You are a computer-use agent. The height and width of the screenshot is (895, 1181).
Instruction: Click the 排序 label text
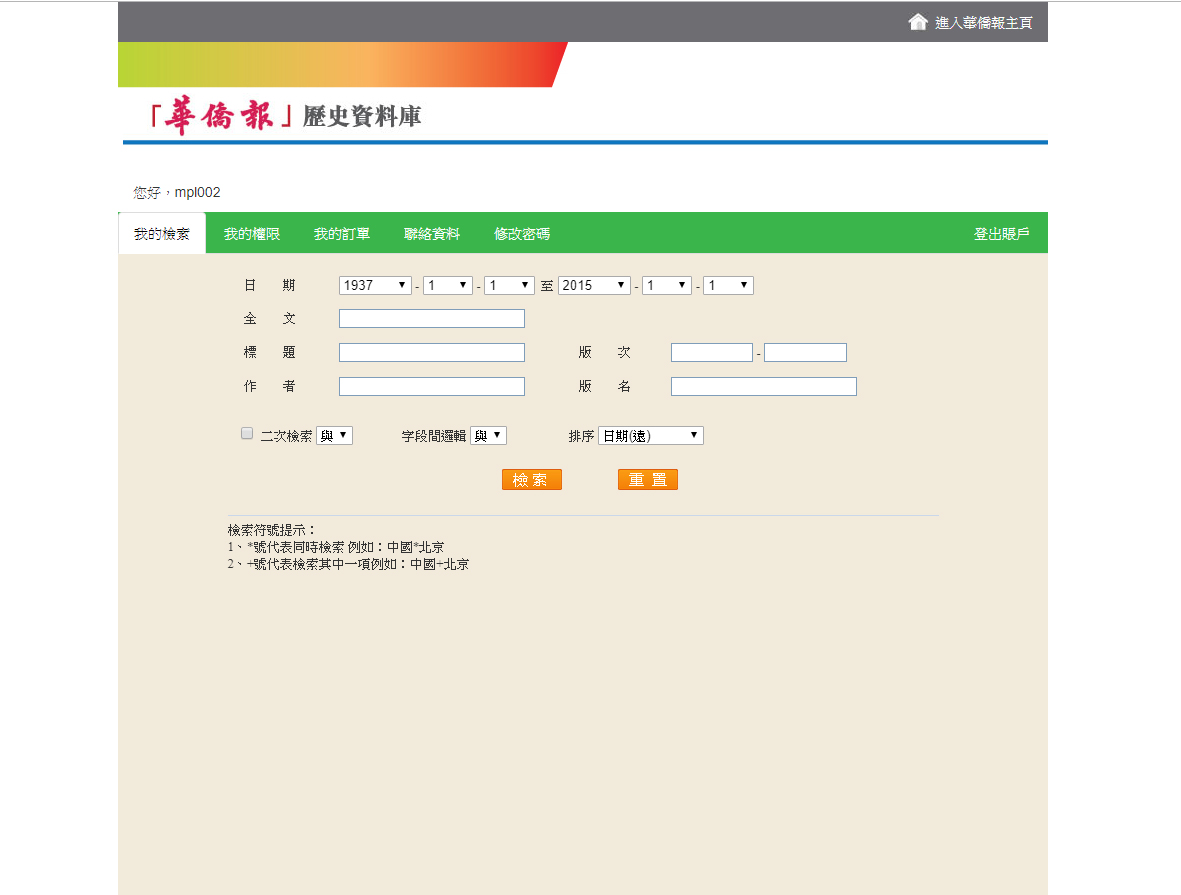(x=581, y=436)
